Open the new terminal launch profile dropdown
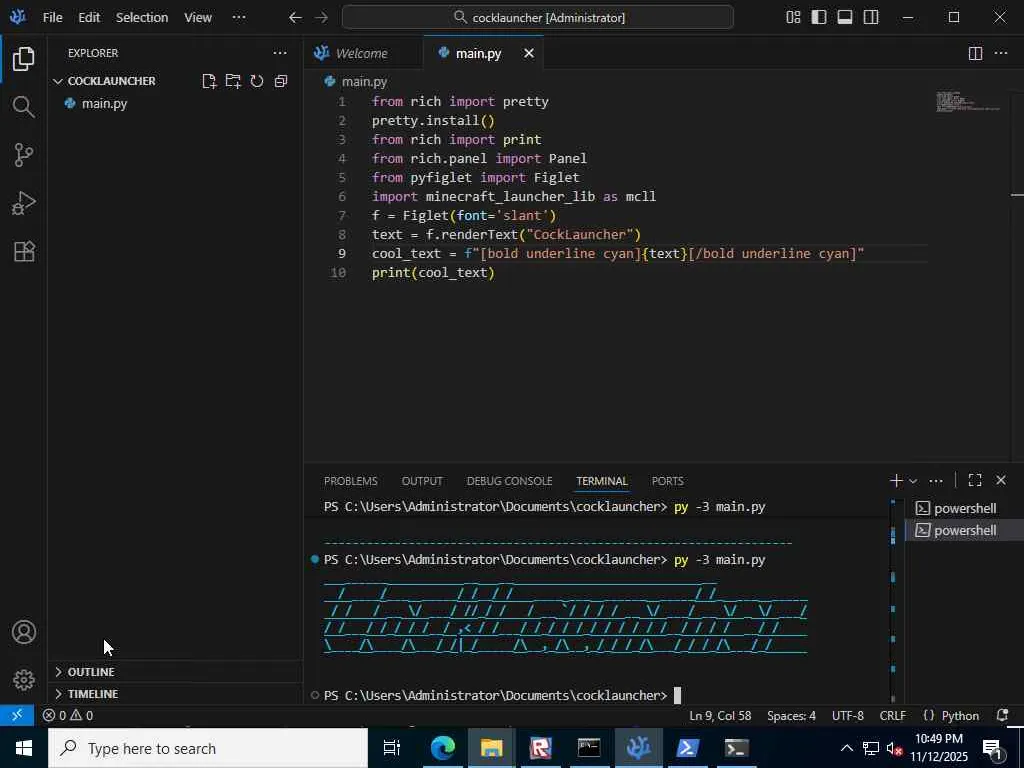1024x768 pixels. coord(913,481)
